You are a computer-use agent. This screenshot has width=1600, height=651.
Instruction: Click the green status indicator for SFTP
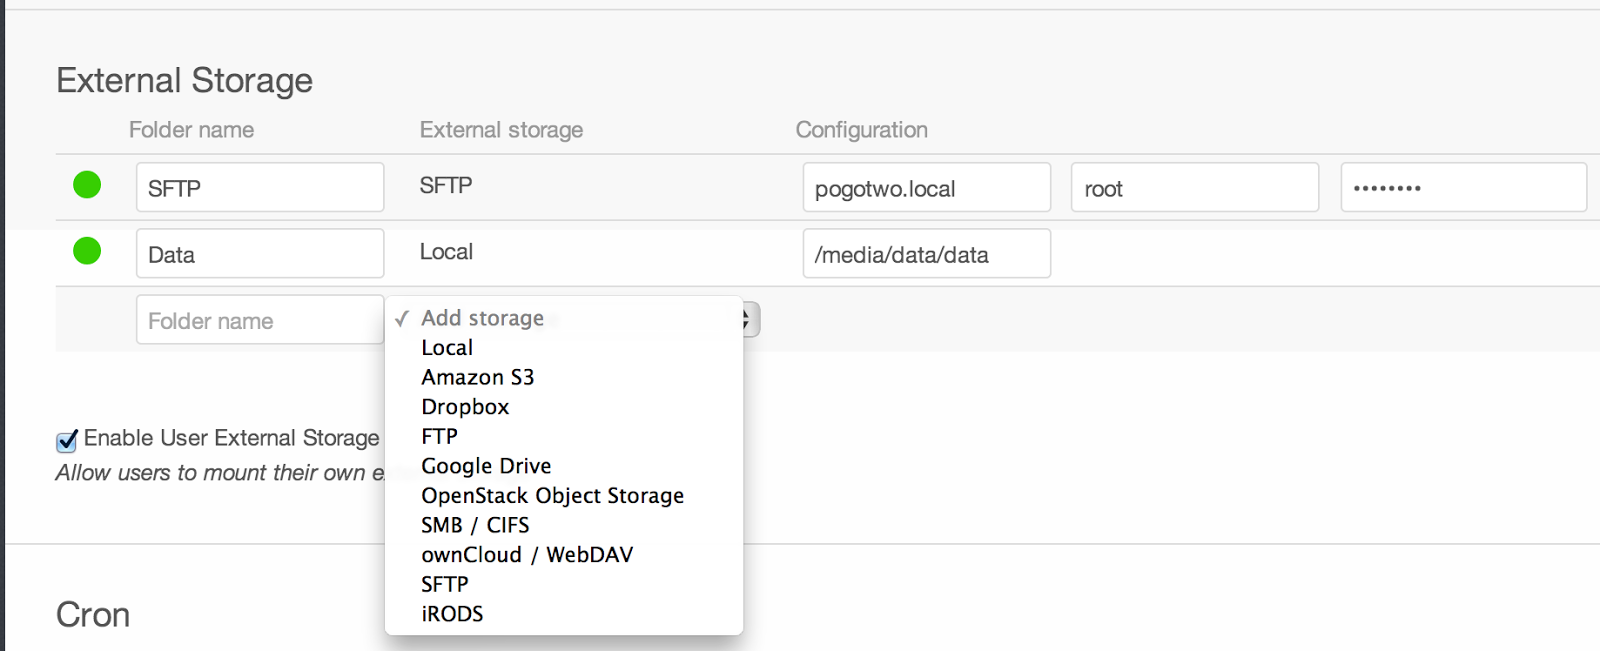(87, 185)
